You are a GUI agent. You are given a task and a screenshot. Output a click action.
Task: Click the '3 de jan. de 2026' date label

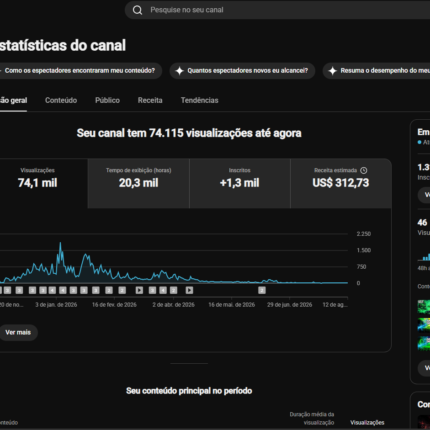56,305
